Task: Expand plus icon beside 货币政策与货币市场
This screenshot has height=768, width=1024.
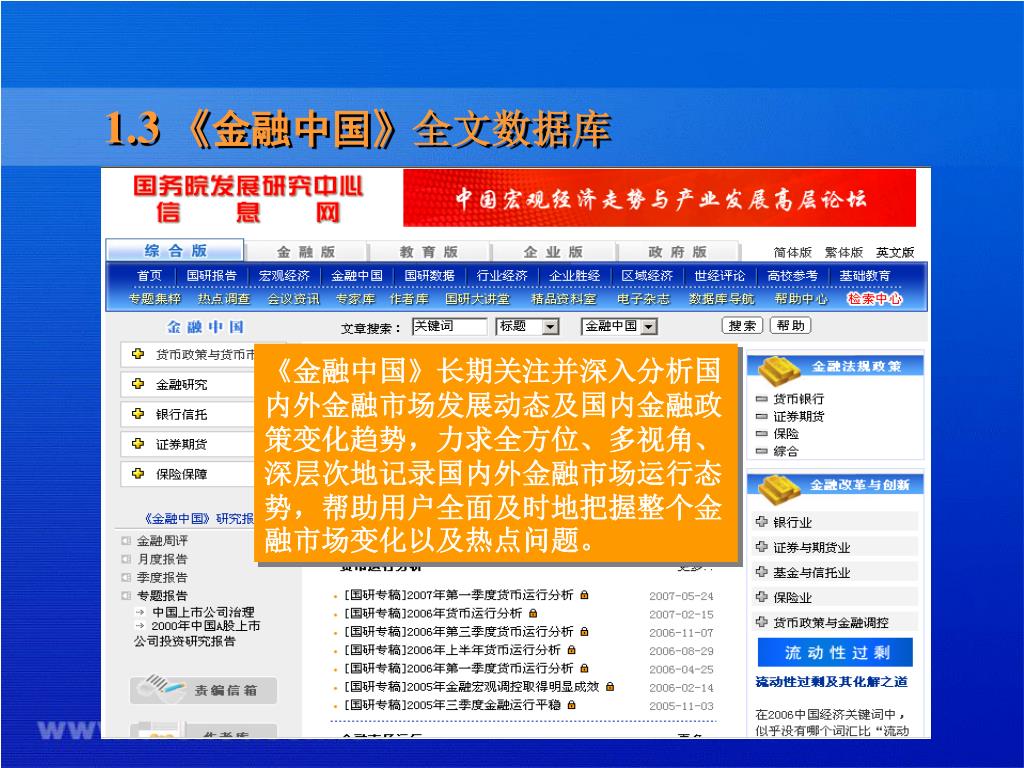Action: [138, 354]
